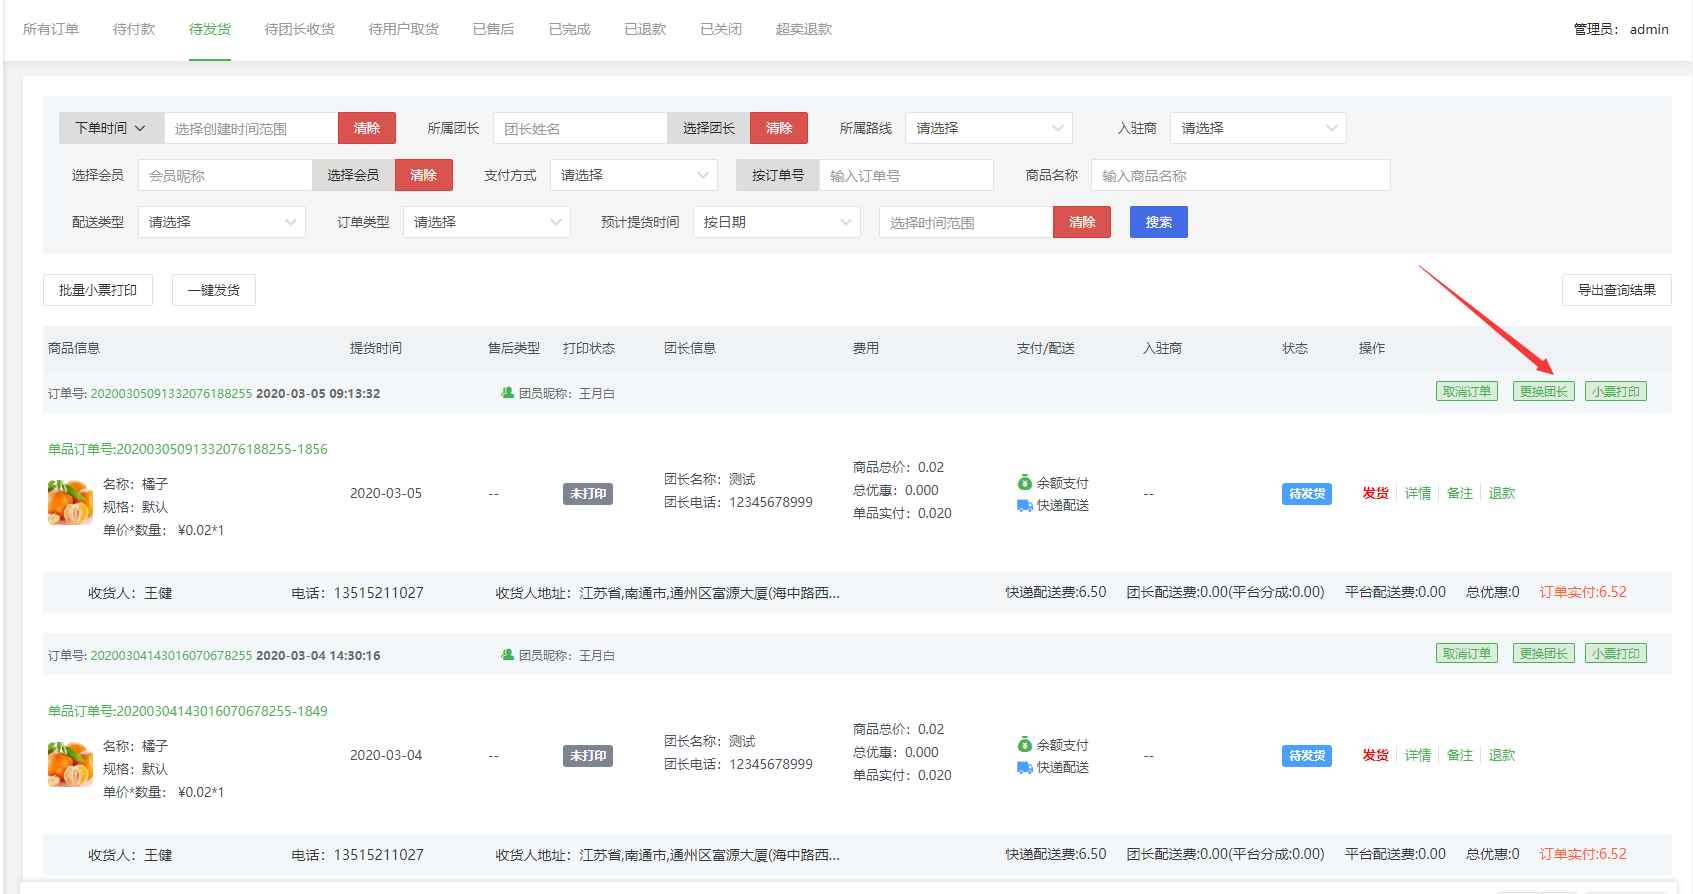Viewport: 1693px width, 894px height.
Task: Click the 快递配送 truck icon in first order
Action: pyautogui.click(x=1024, y=506)
